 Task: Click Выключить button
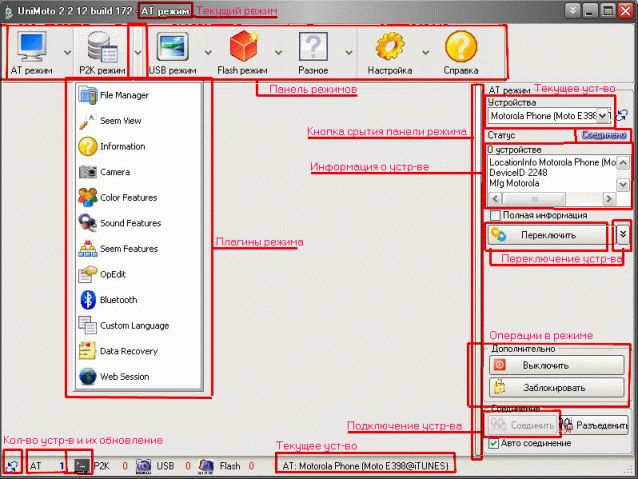556,365
